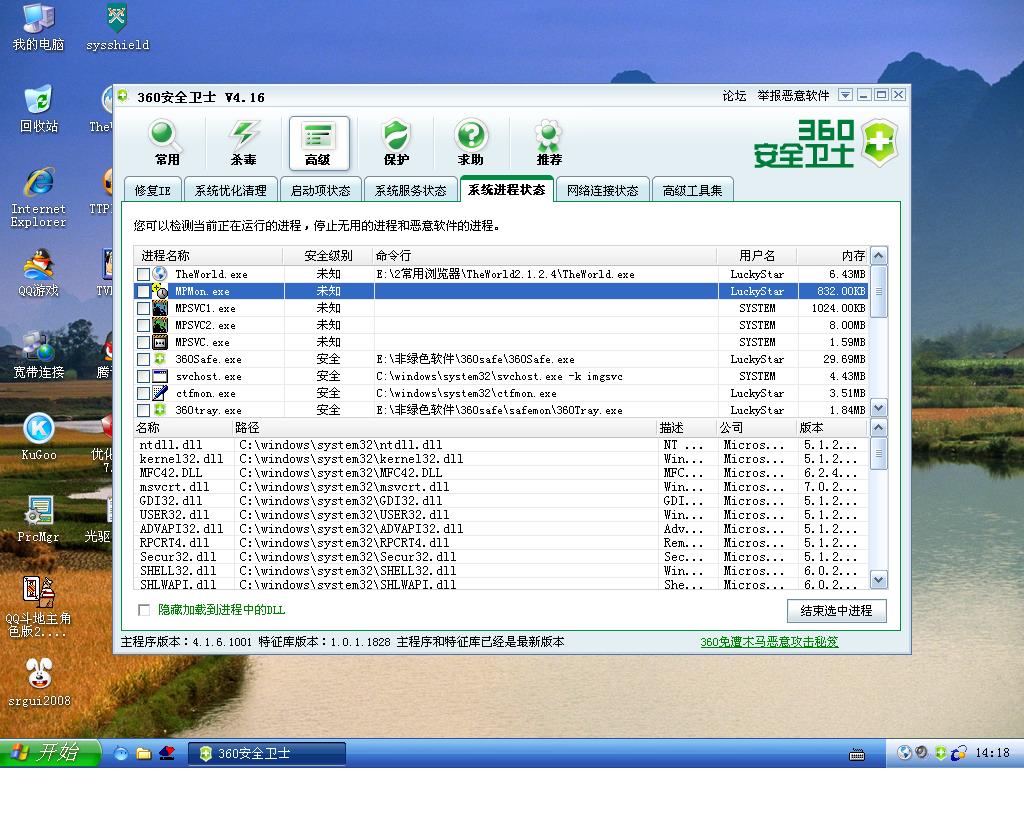The image size is (1024, 820).
Task: Check the box for MPSVC2.exe process
Action: (x=143, y=325)
